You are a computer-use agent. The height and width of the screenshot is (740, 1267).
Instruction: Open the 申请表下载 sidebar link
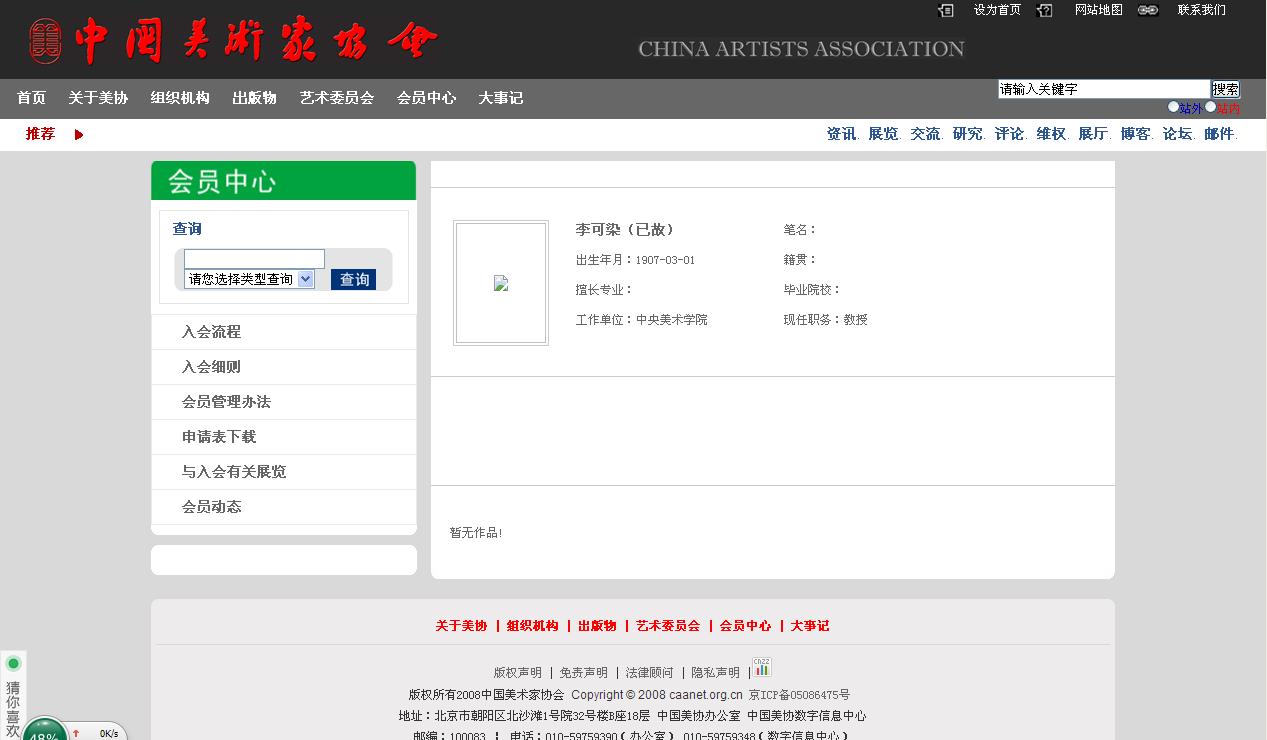(219, 437)
